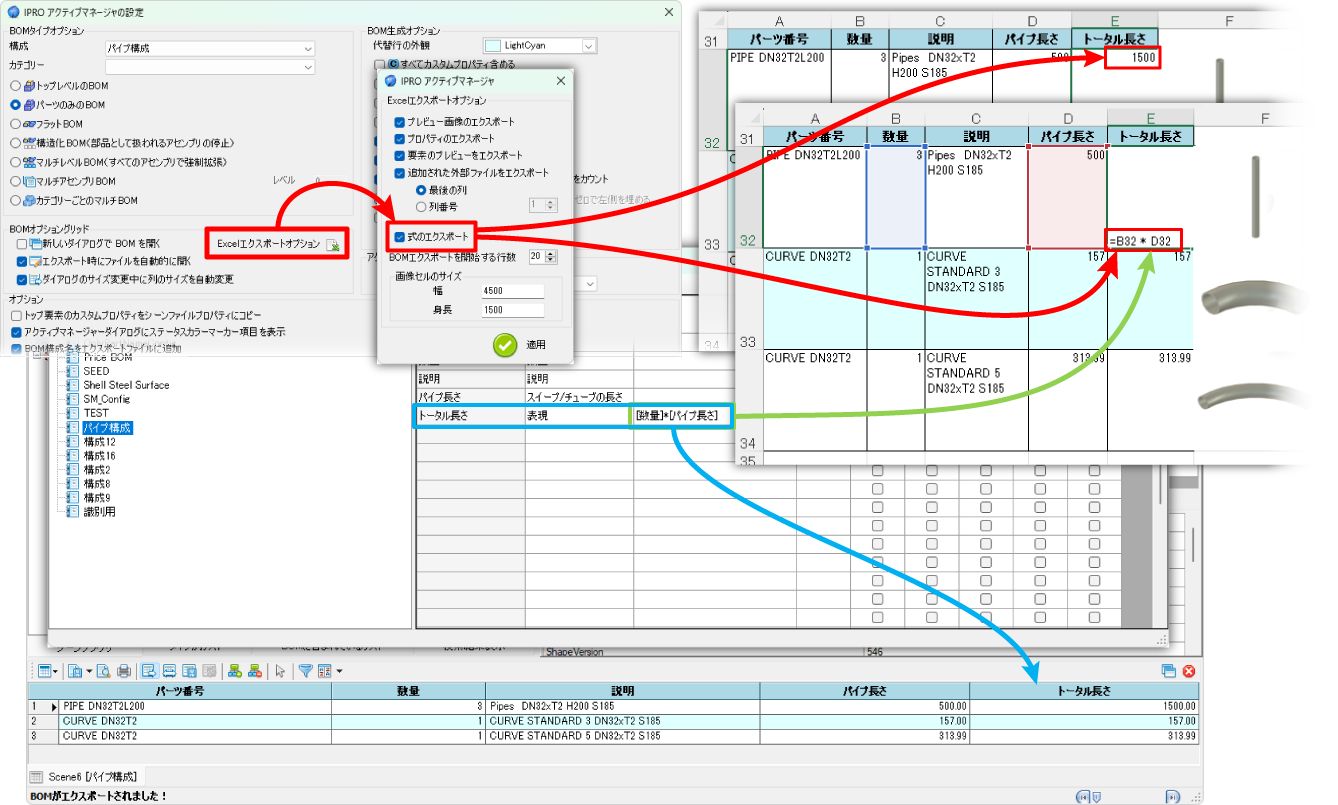
Task: Click the cascade windows icon above トータル長さ column
Action: [1169, 670]
